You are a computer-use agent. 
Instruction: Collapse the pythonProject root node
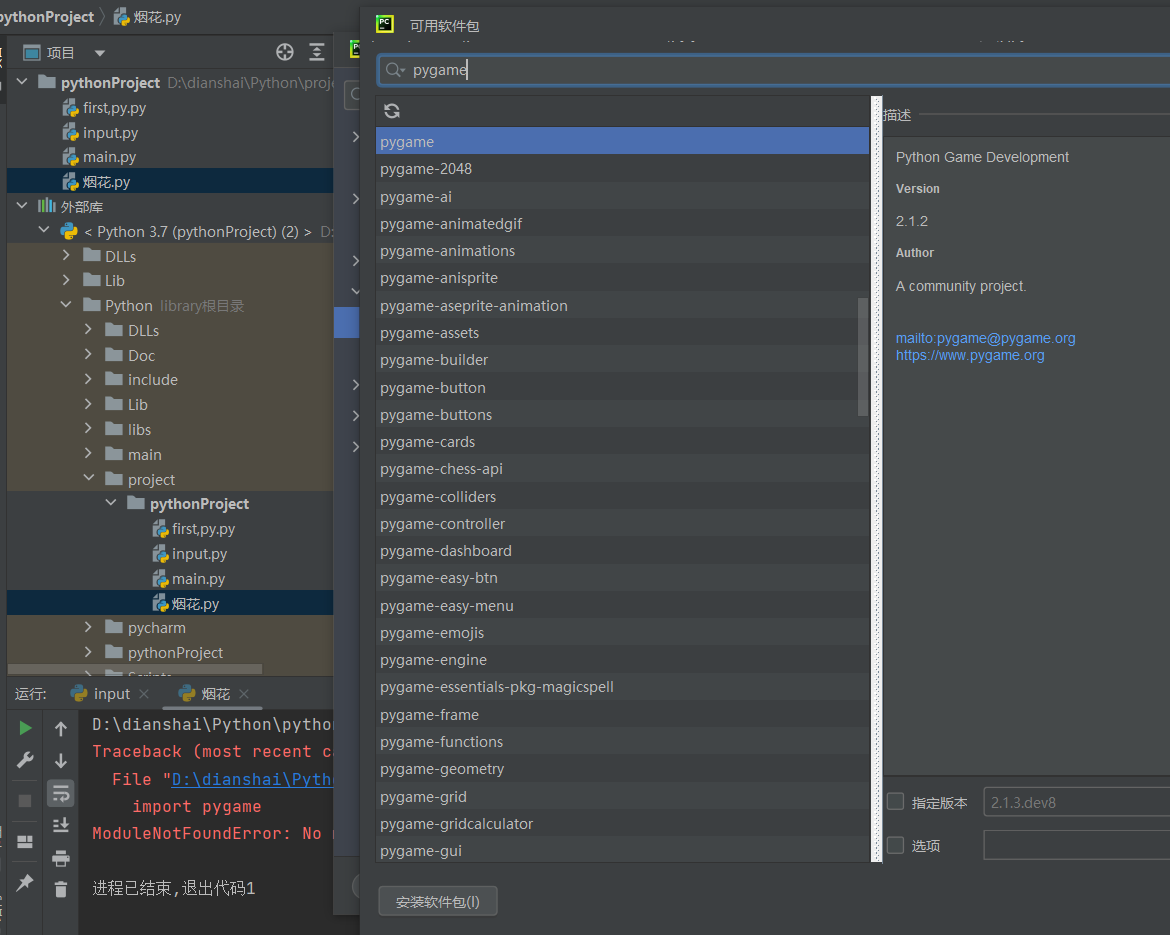[22, 81]
